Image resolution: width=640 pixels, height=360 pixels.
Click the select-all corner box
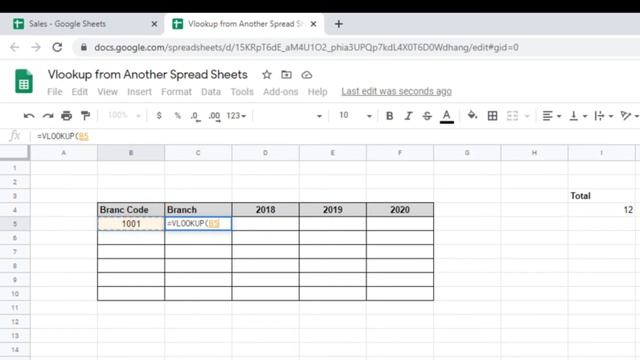pyautogui.click(x=15, y=153)
